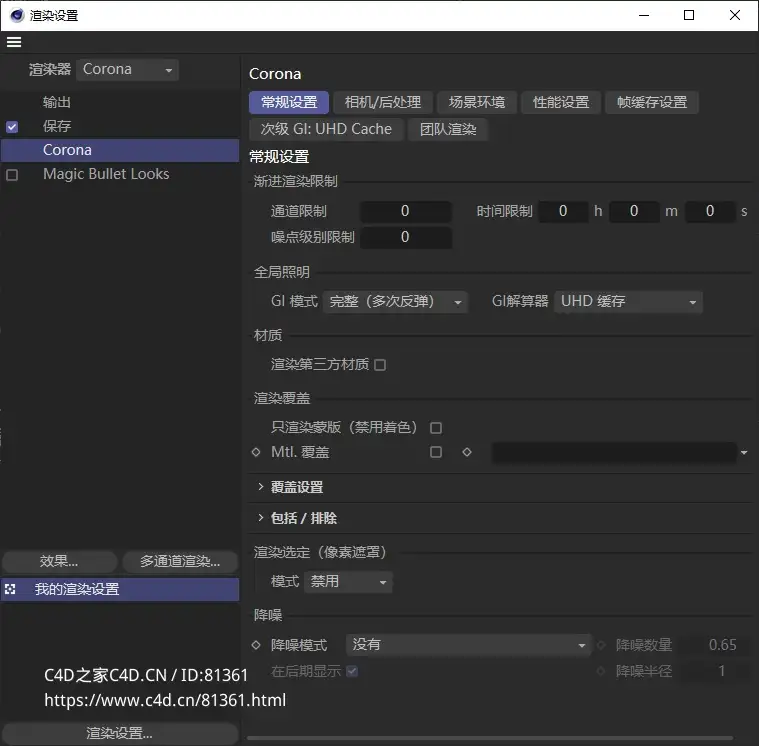Click the 降噪半径 value field
Screen dimensions: 759x746
pyautogui.click(x=716, y=671)
